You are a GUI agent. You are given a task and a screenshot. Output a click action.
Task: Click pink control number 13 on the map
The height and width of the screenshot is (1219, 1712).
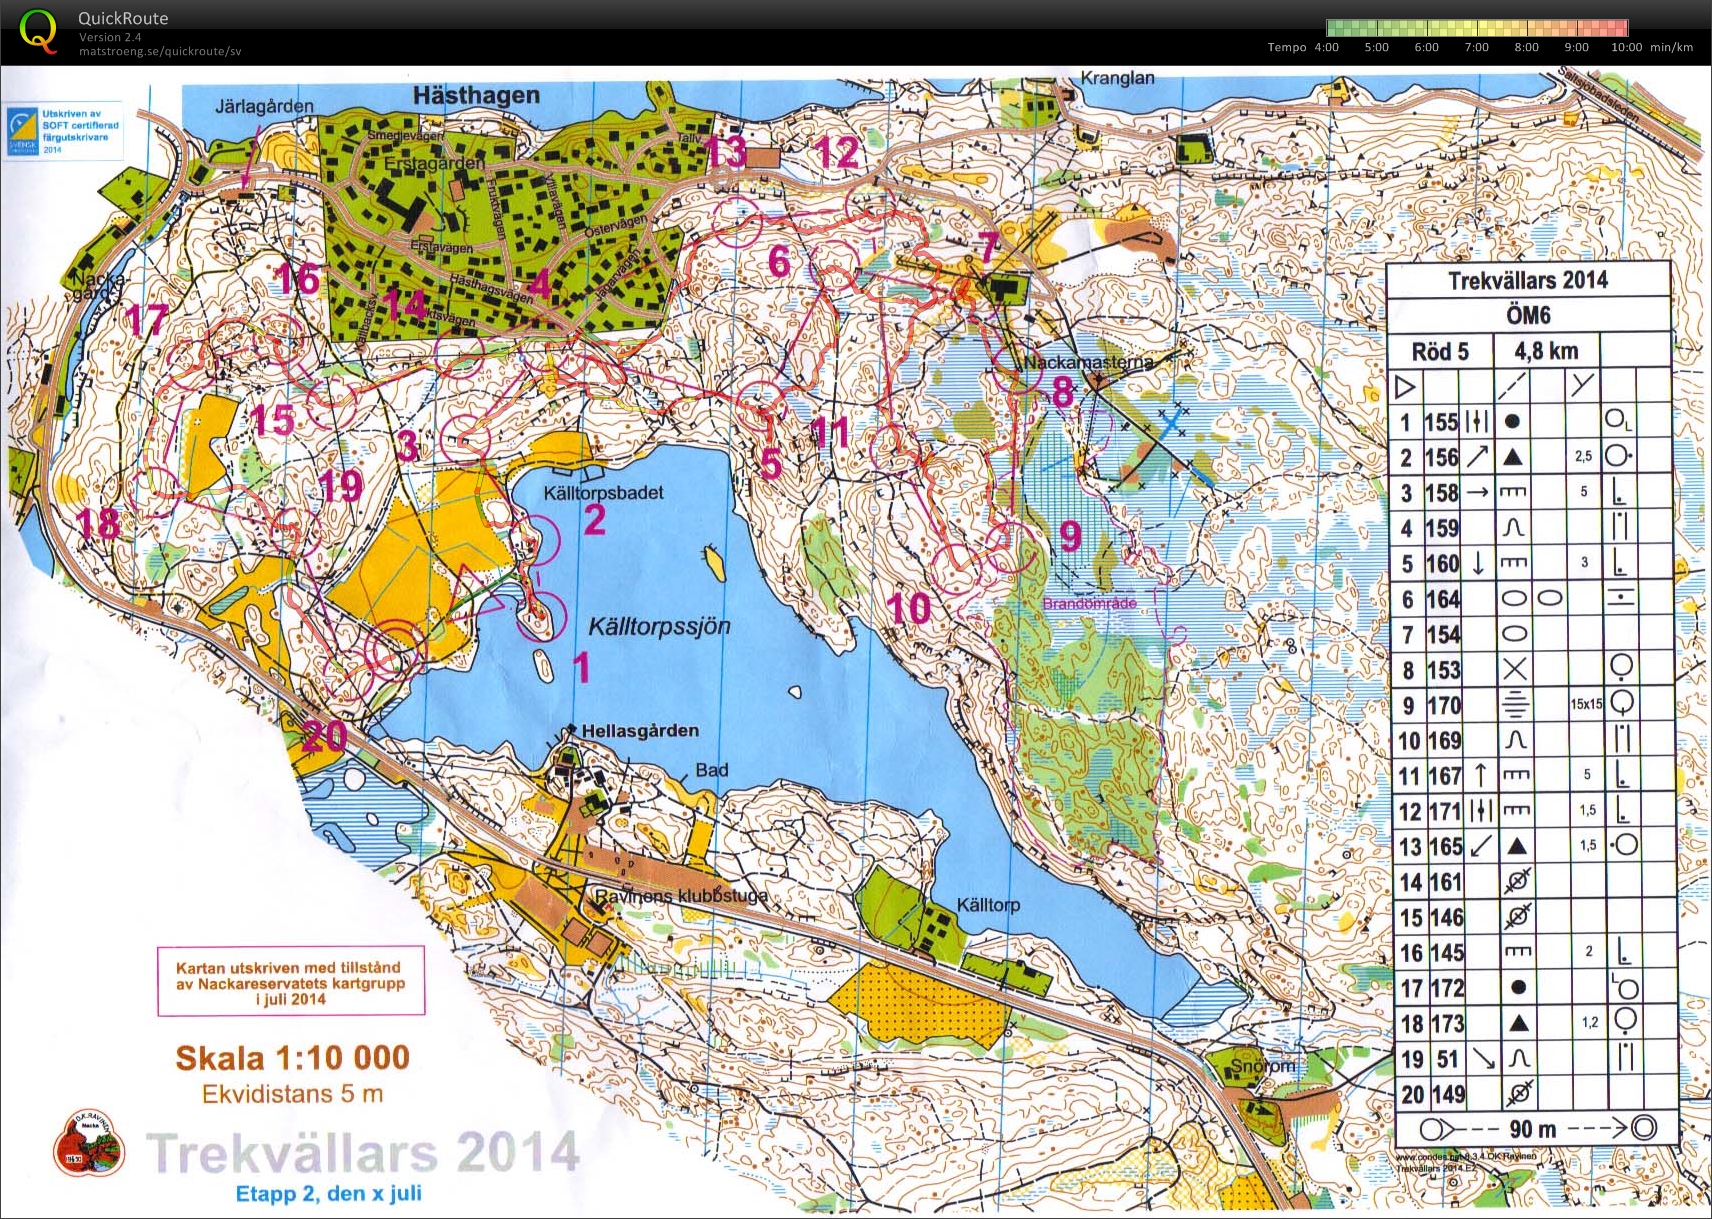[x=726, y=152]
